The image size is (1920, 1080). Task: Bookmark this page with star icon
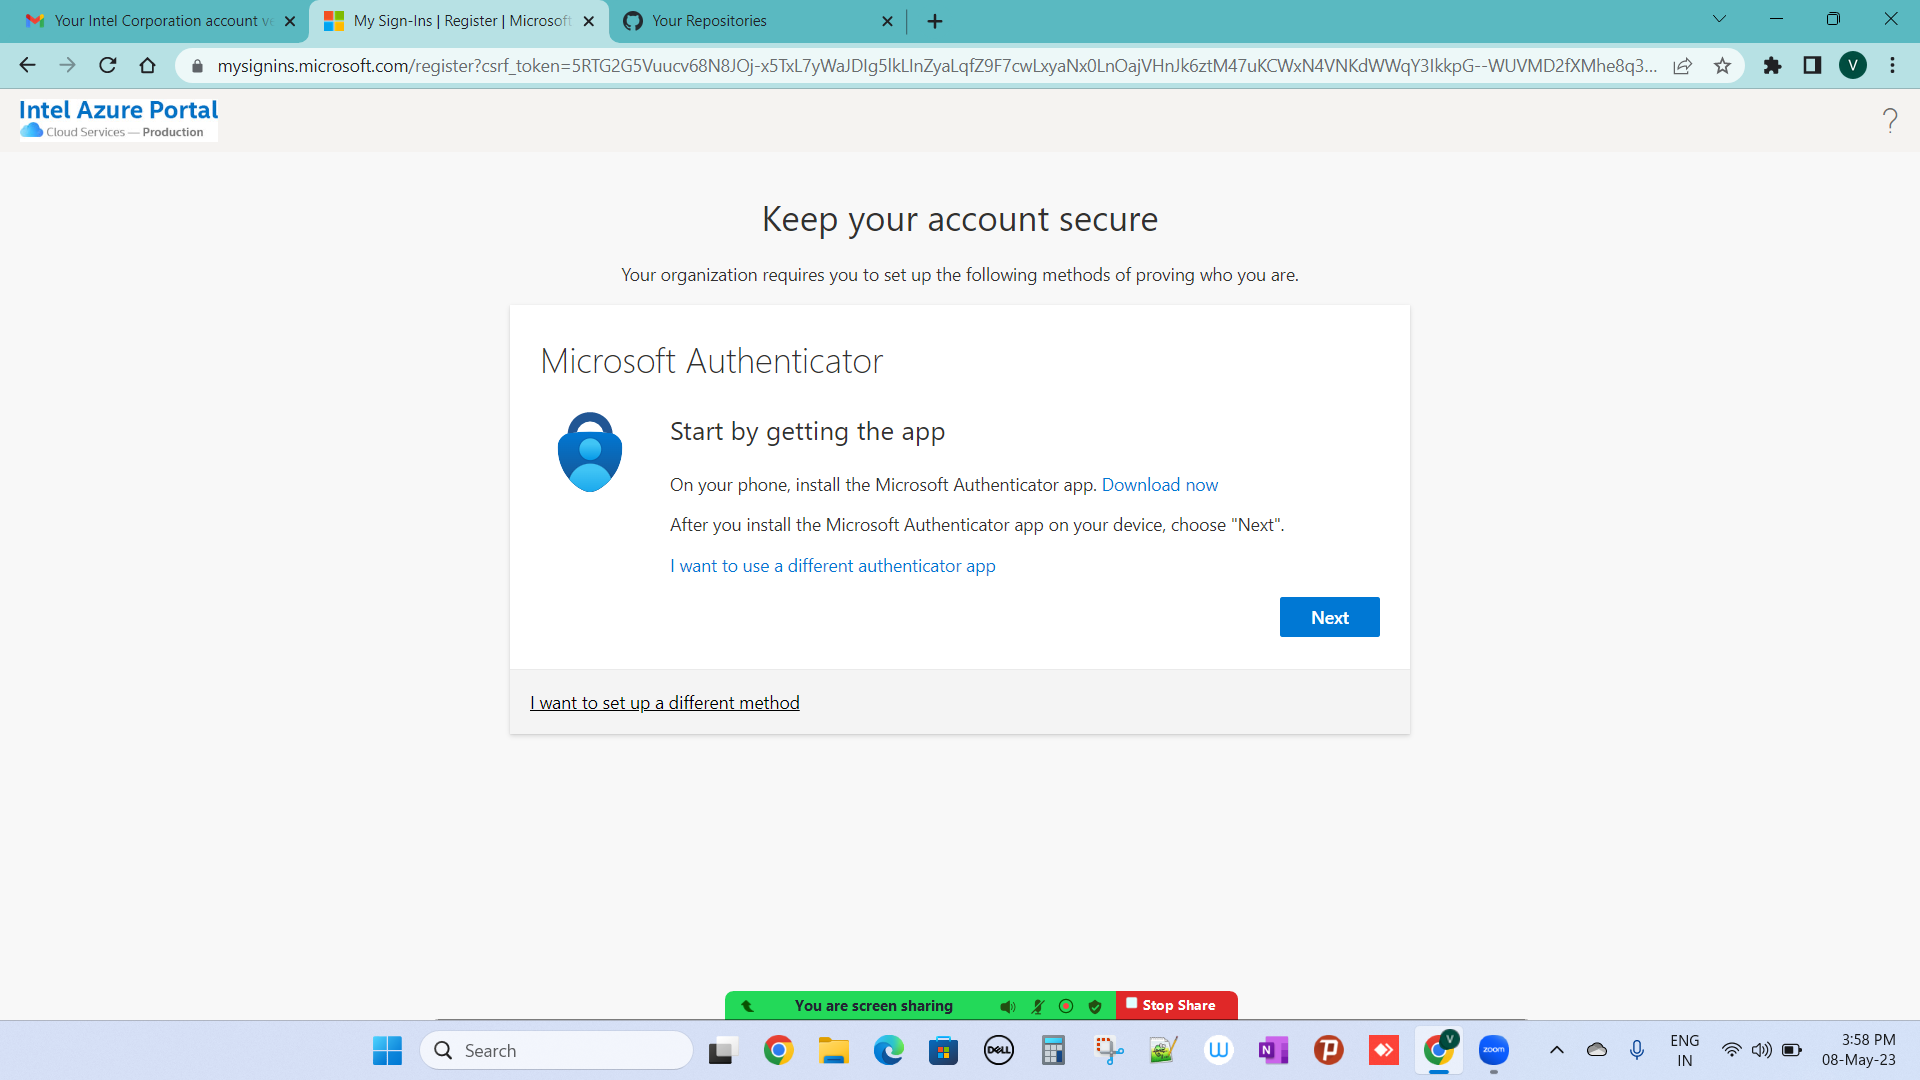coord(1722,66)
